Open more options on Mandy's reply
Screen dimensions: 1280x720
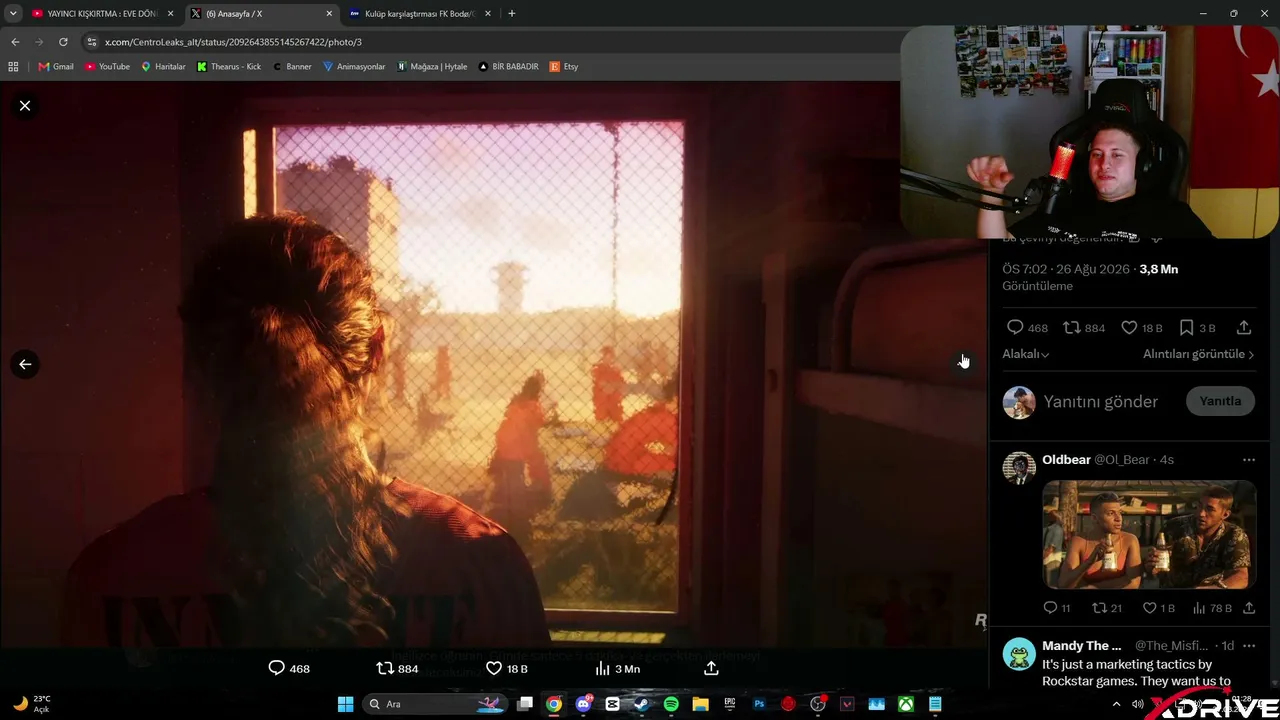click(x=1248, y=646)
